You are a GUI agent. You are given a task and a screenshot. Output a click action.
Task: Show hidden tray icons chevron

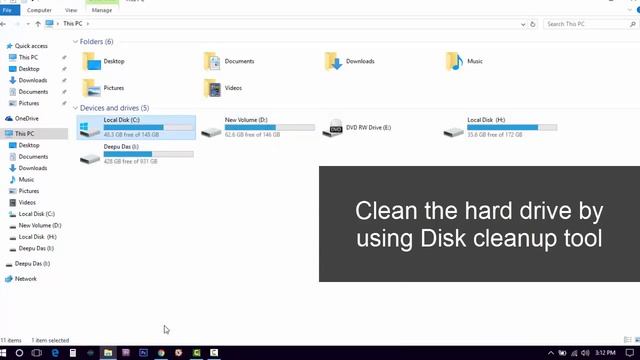[551, 353]
